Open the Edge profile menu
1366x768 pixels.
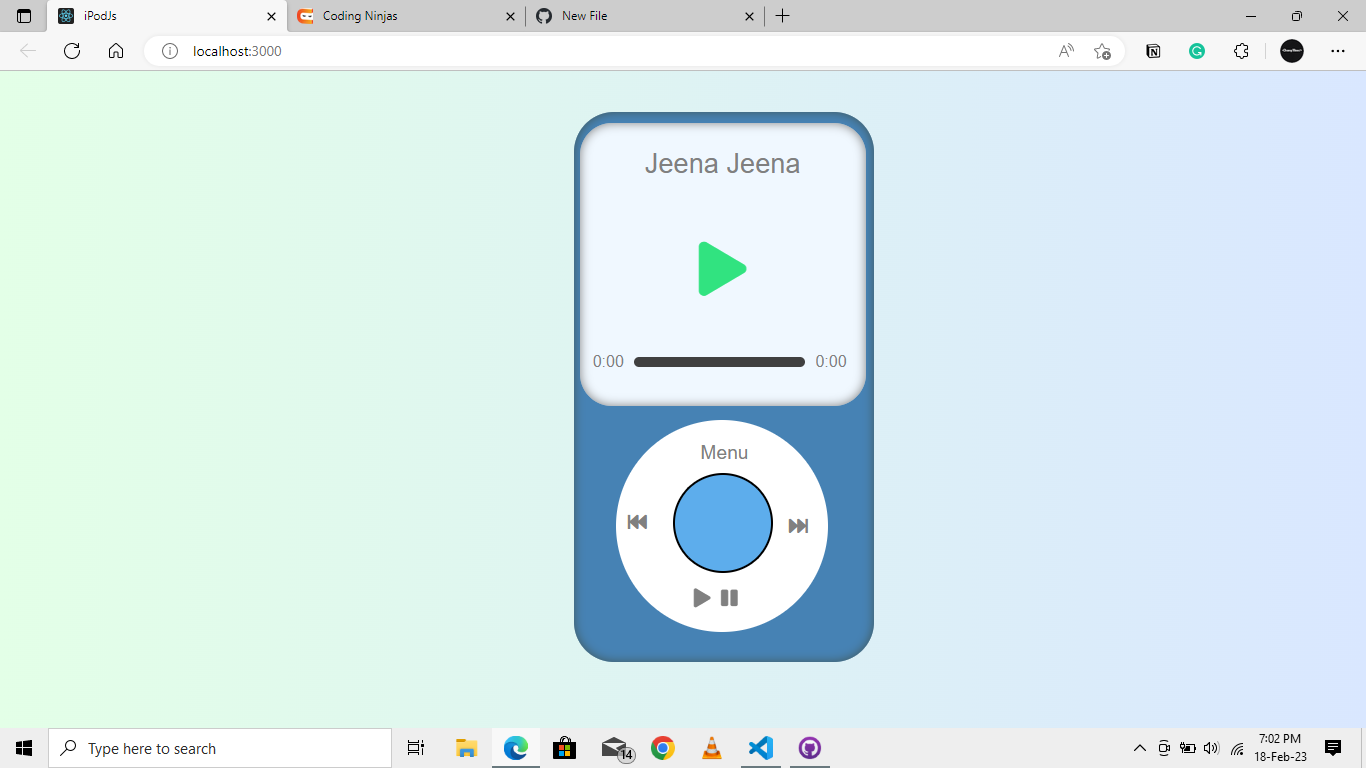[1291, 51]
